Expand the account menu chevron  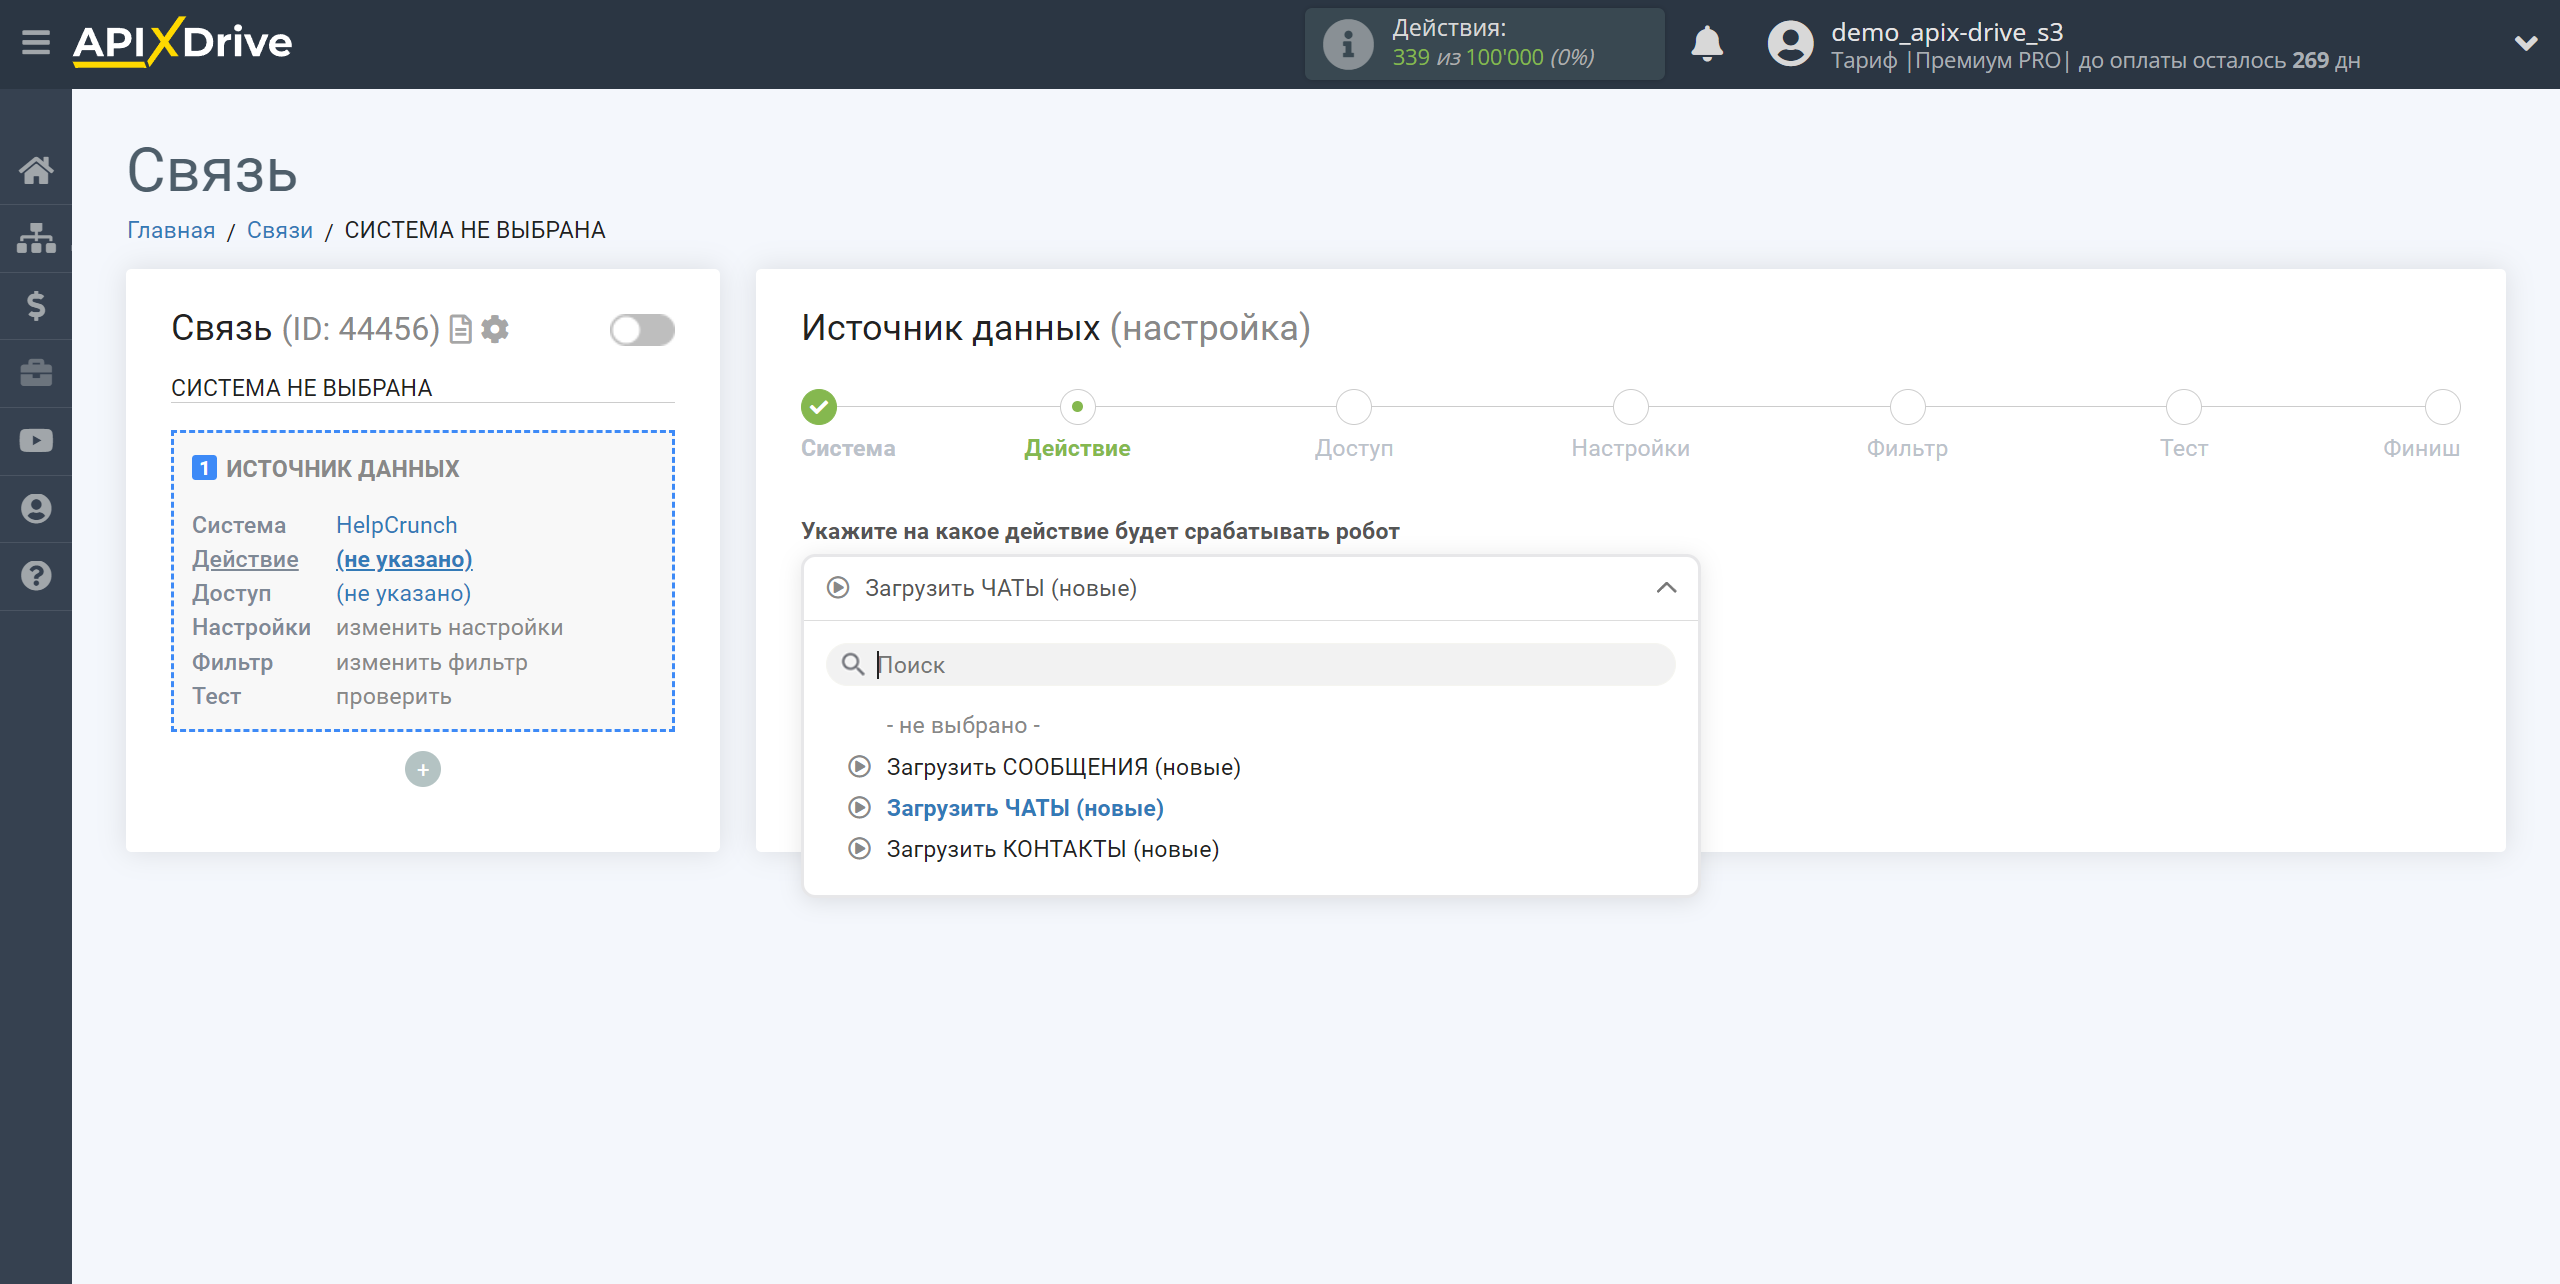pyautogui.click(x=2526, y=43)
